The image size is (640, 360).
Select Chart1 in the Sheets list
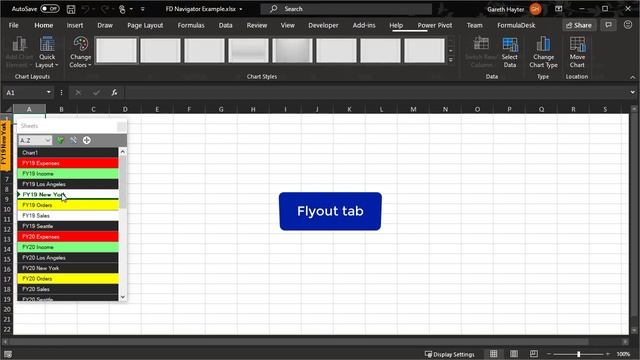click(68, 152)
